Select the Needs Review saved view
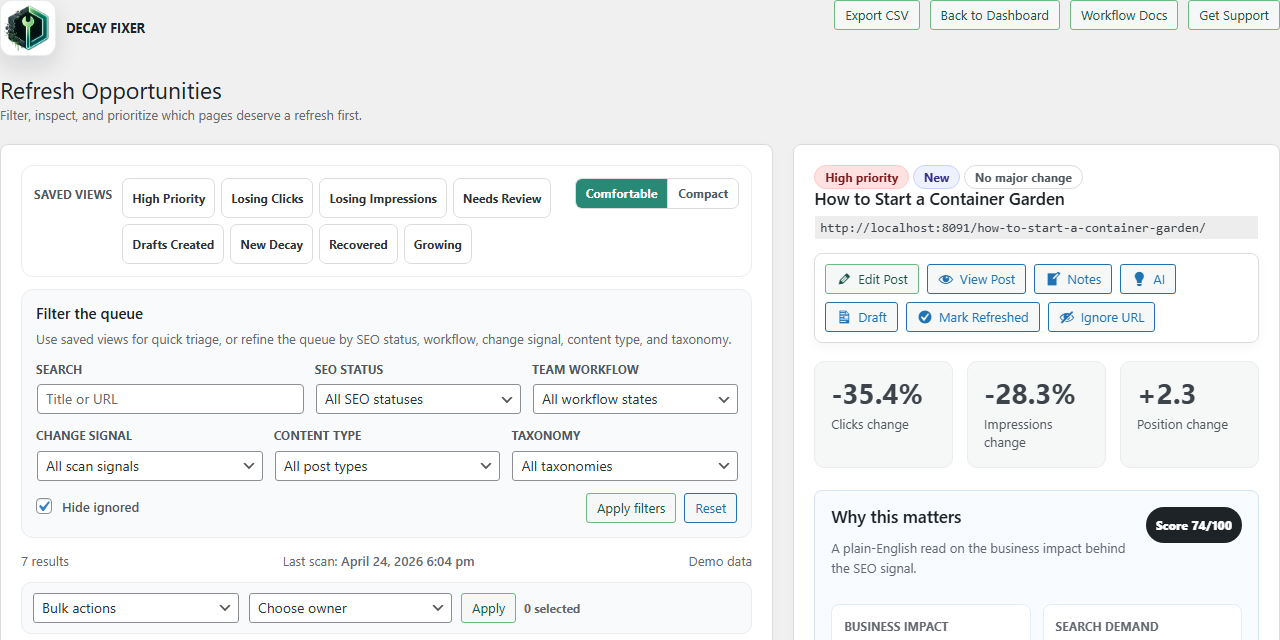Image resolution: width=1280 pixels, height=640 pixels. point(502,199)
